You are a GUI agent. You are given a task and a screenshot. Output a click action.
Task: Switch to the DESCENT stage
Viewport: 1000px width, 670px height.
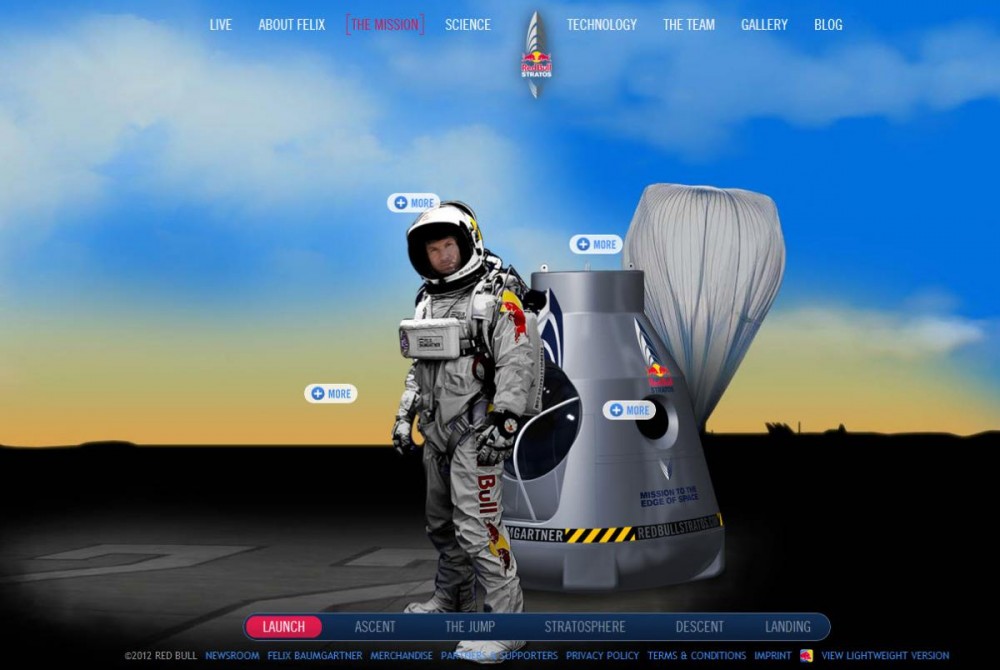[x=700, y=627]
